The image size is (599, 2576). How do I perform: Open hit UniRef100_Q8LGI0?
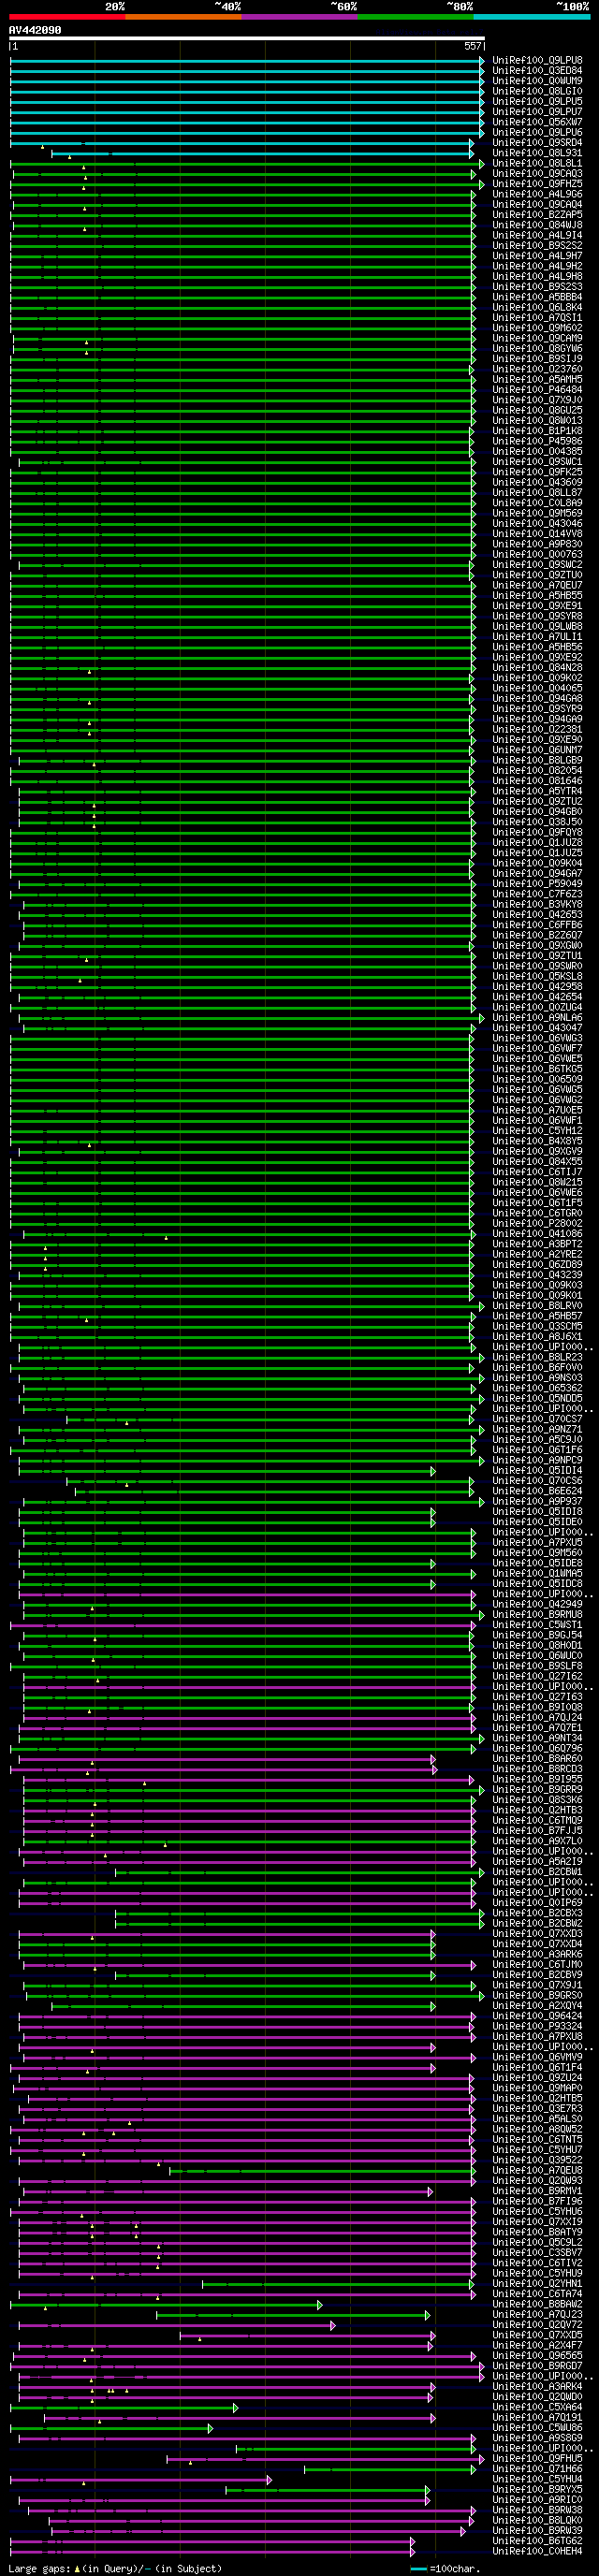click(537, 91)
